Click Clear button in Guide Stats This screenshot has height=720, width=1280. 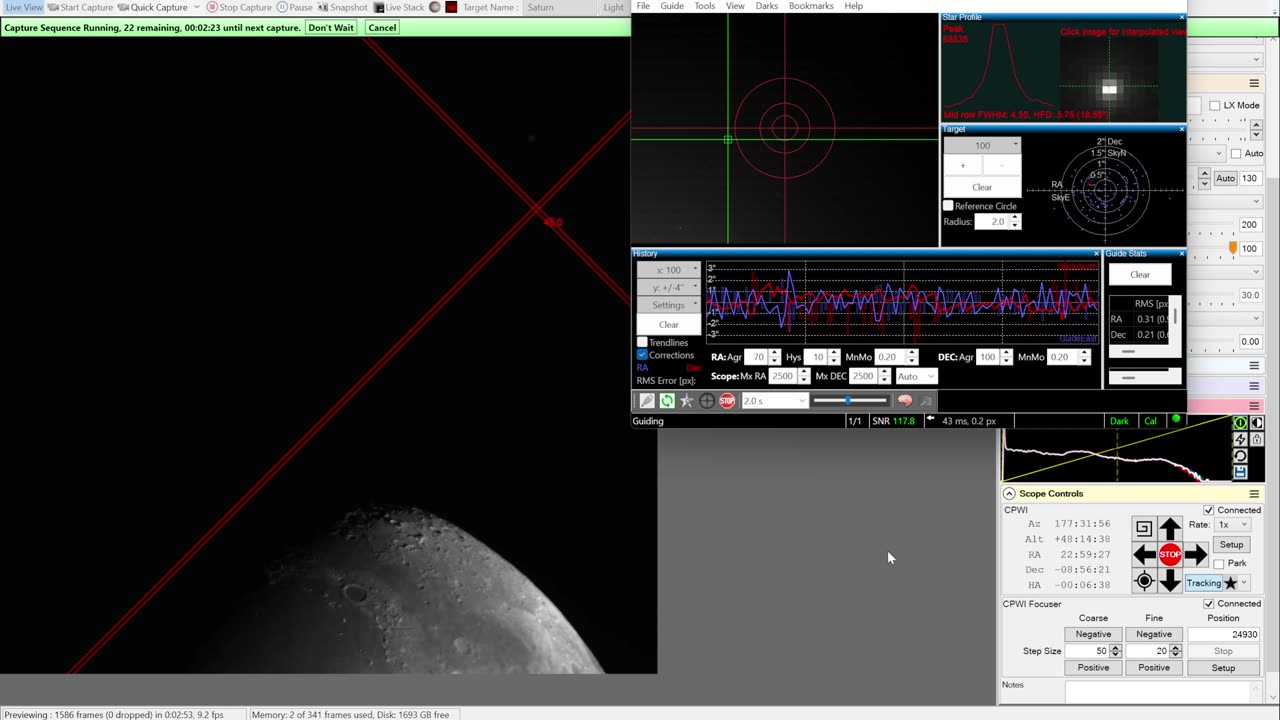[1140, 274]
